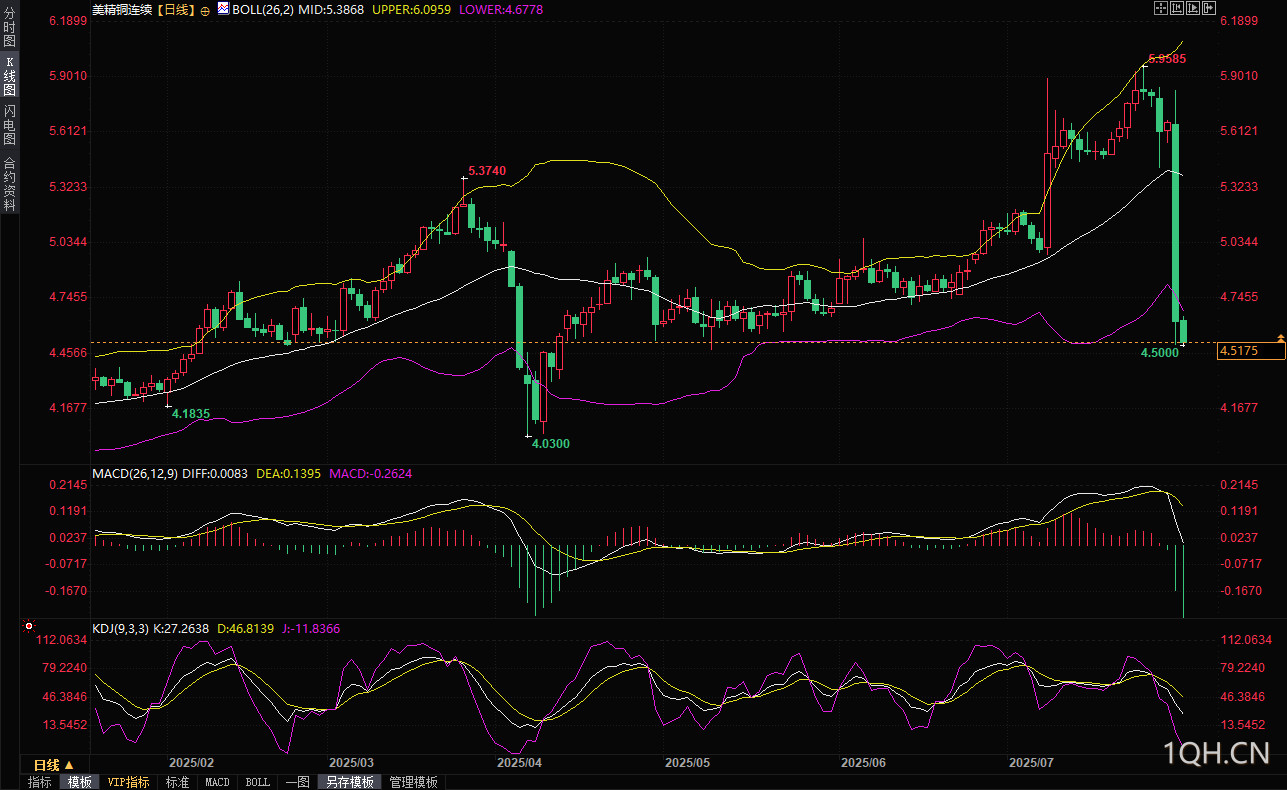Screen dimensions: 1287x790
Task: Click the 2025/04 date label
Action: (x=519, y=762)
